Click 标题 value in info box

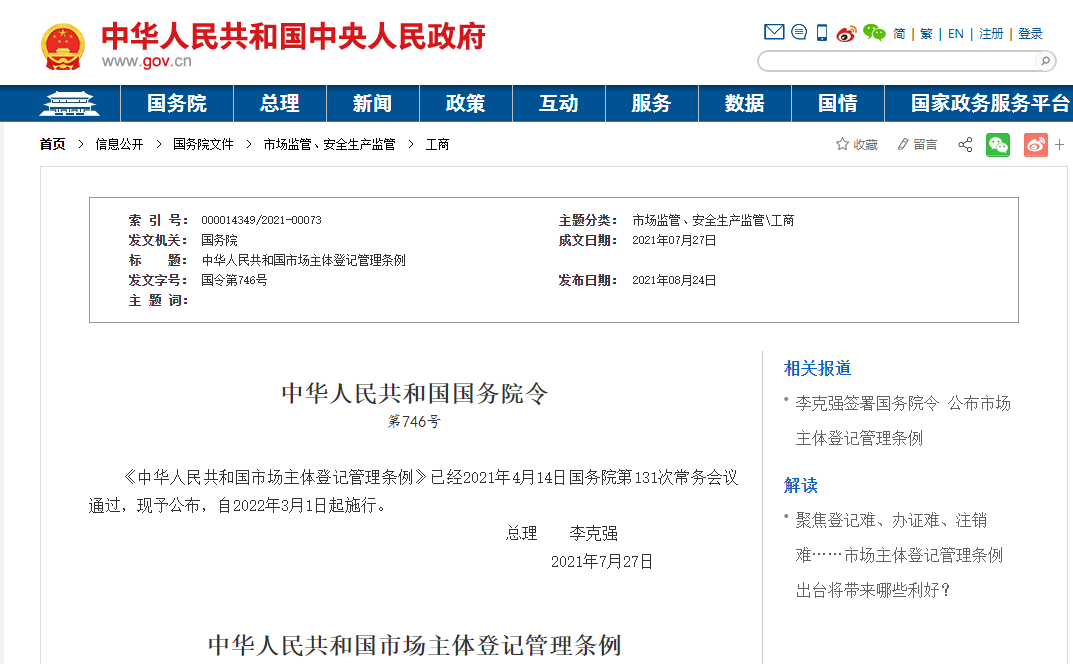(x=303, y=260)
